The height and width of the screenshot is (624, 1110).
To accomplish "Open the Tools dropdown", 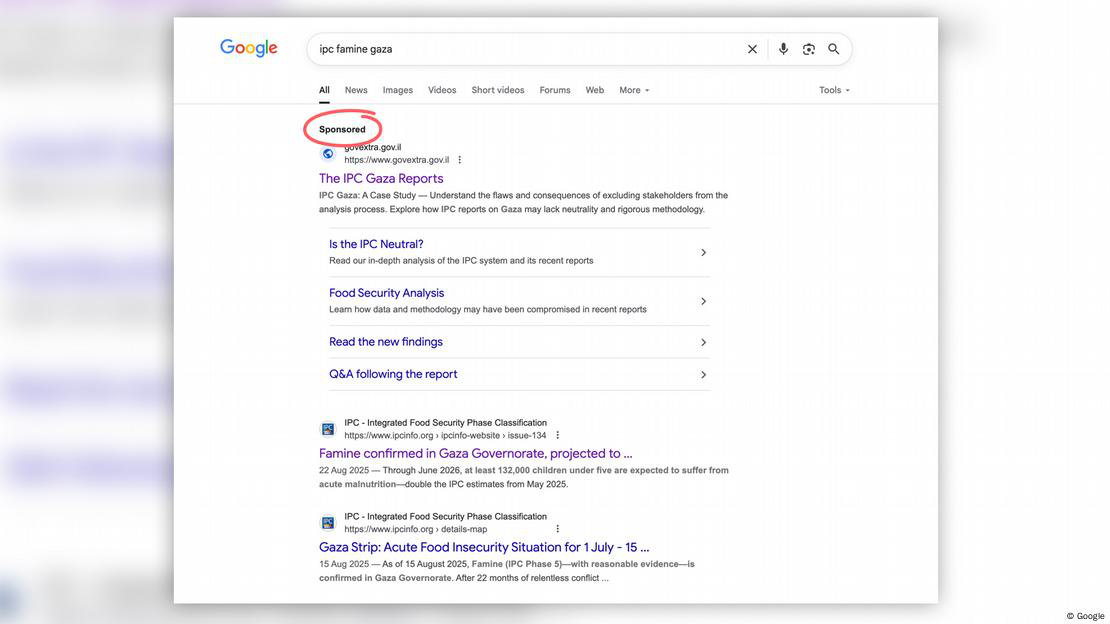I will click(834, 90).
